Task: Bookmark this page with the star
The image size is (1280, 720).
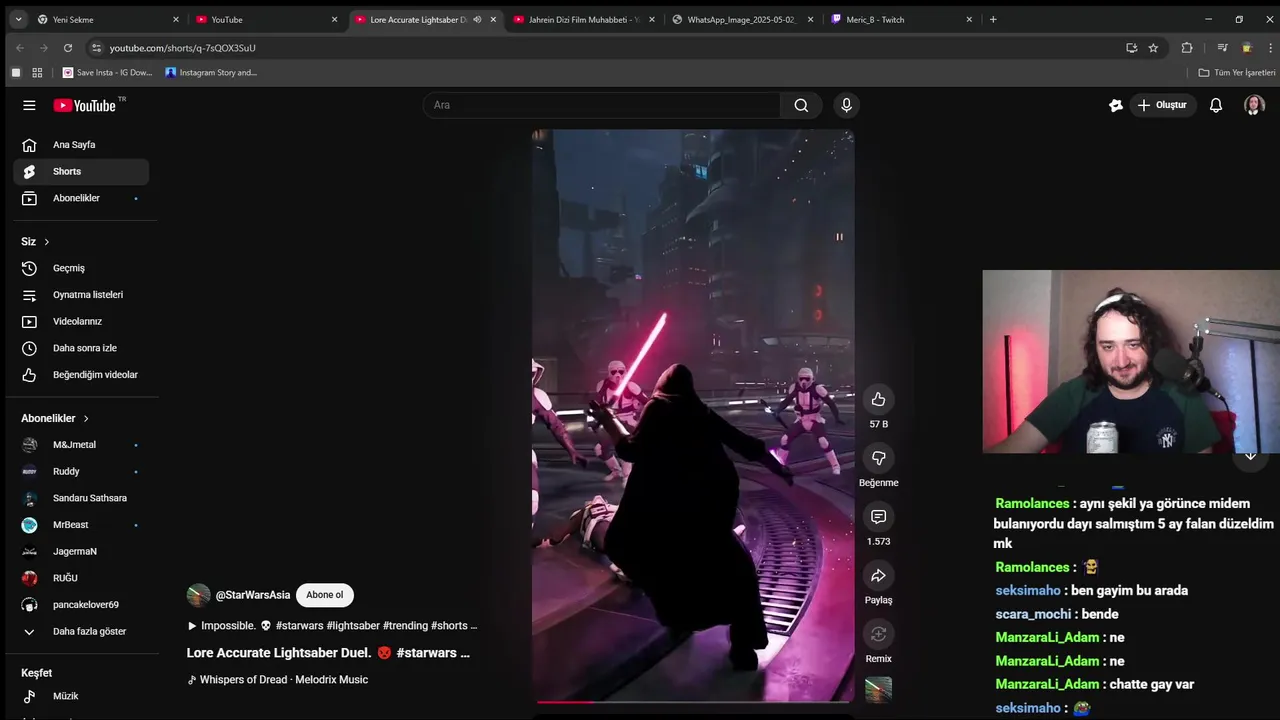Action: pyautogui.click(x=1153, y=48)
